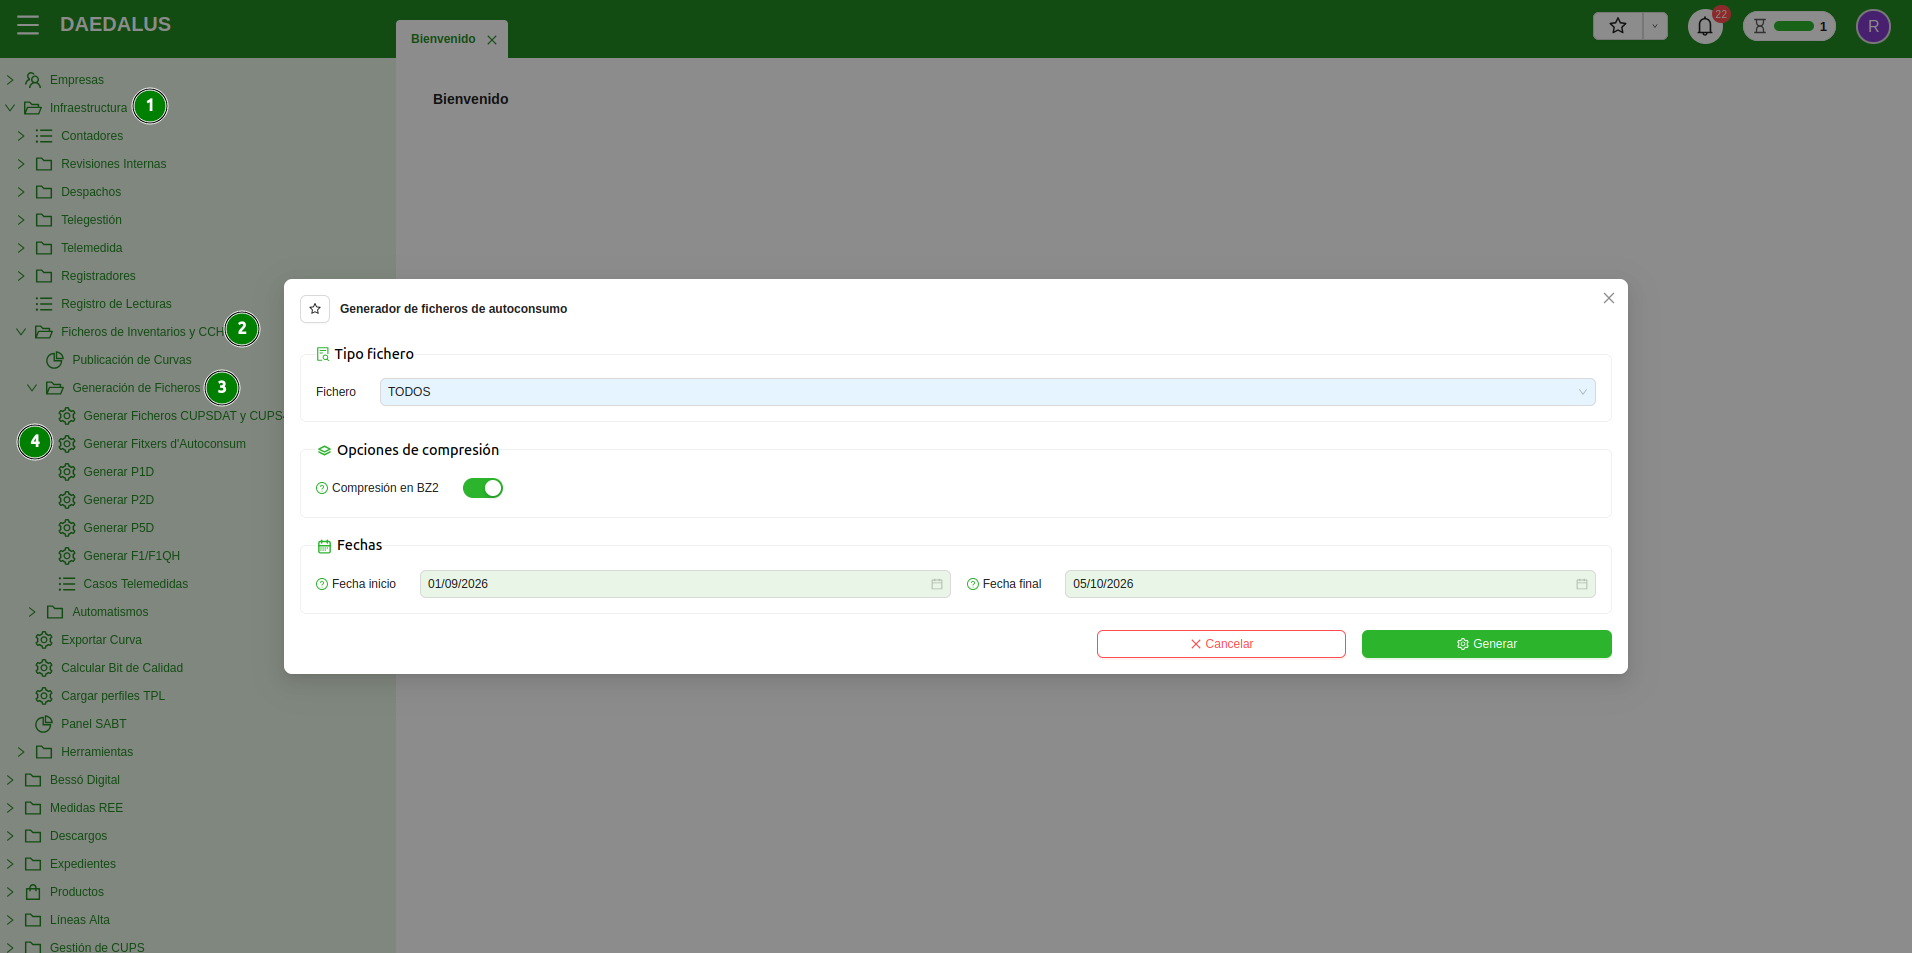Viewport: 1912px width, 953px height.
Task: Mark the dialog as favorite with star
Action: click(x=315, y=309)
